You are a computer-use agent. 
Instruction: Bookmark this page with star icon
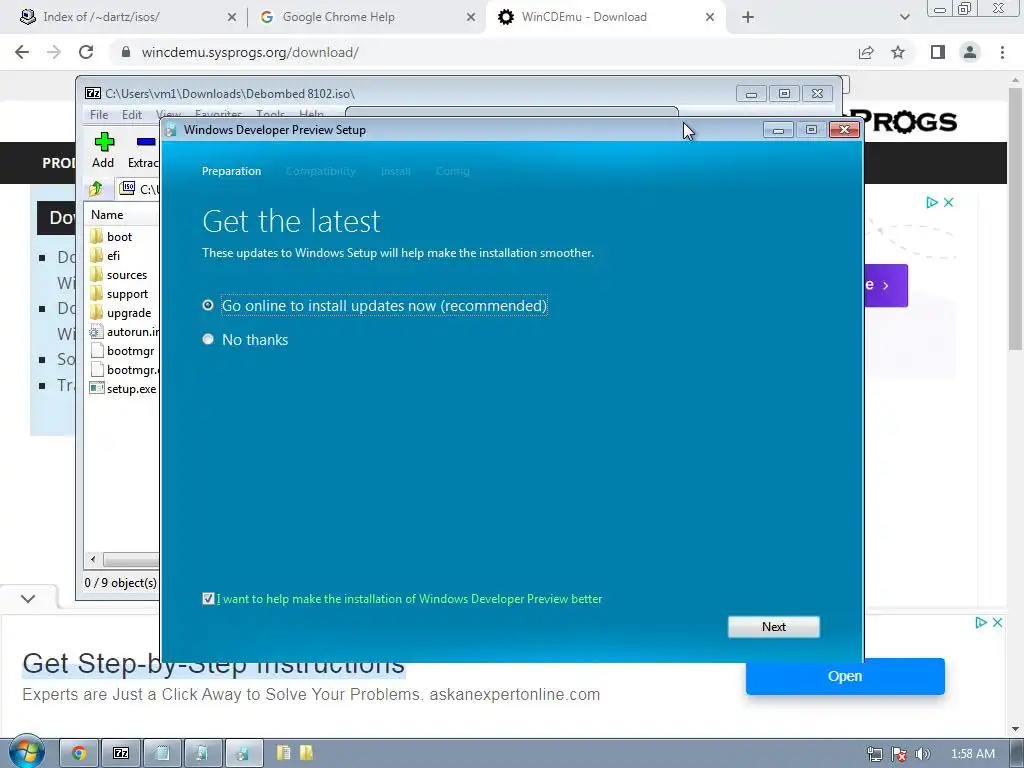pyautogui.click(x=898, y=52)
